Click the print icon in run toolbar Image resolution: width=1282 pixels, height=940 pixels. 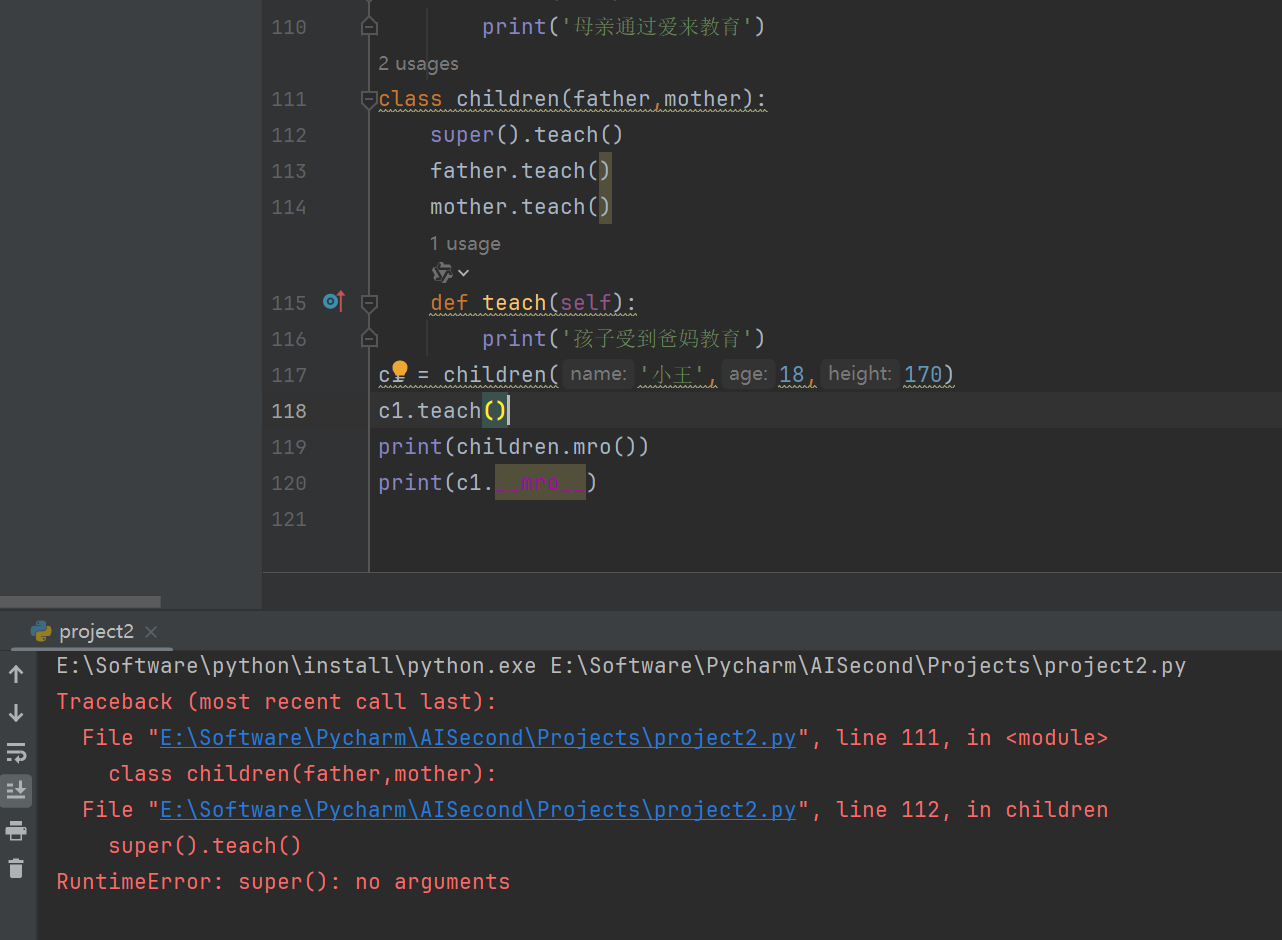tap(16, 830)
